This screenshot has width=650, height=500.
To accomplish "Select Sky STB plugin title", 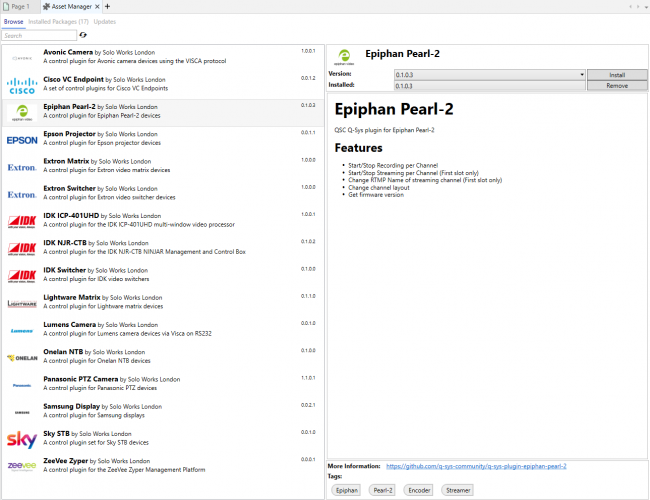I will click(x=56, y=433).
